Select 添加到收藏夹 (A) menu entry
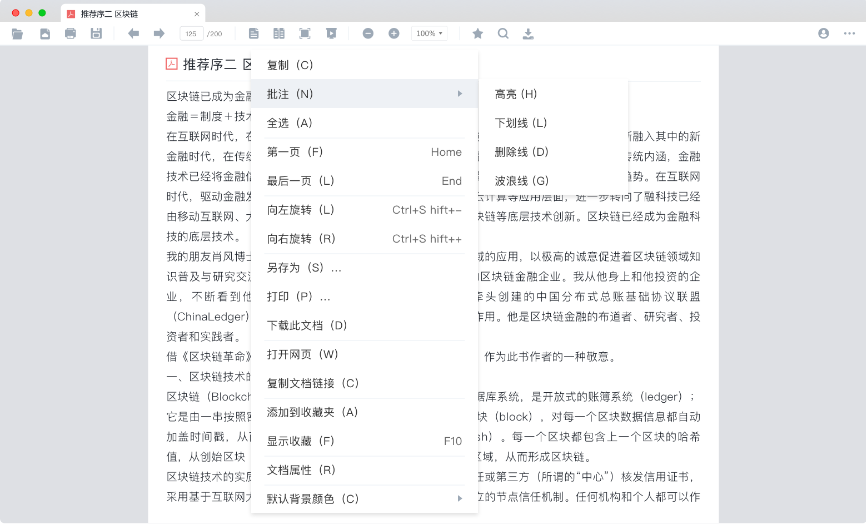 pyautogui.click(x=364, y=412)
